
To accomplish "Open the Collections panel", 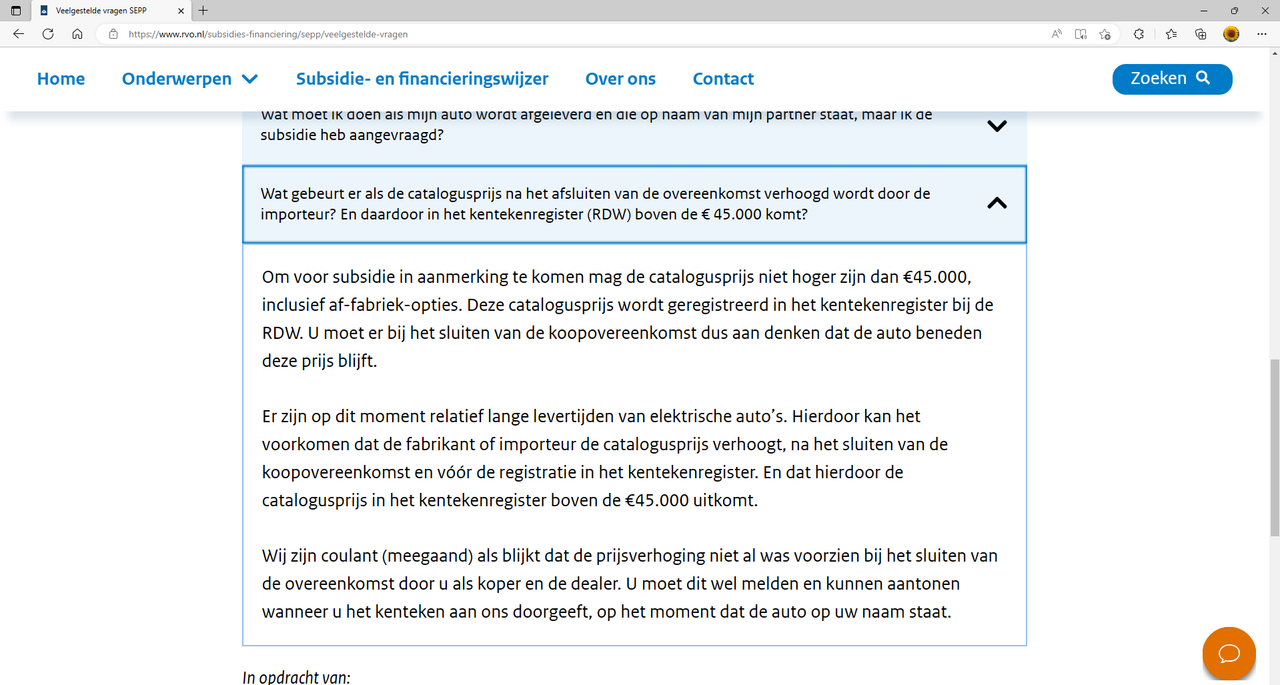I will pos(1201,33).
